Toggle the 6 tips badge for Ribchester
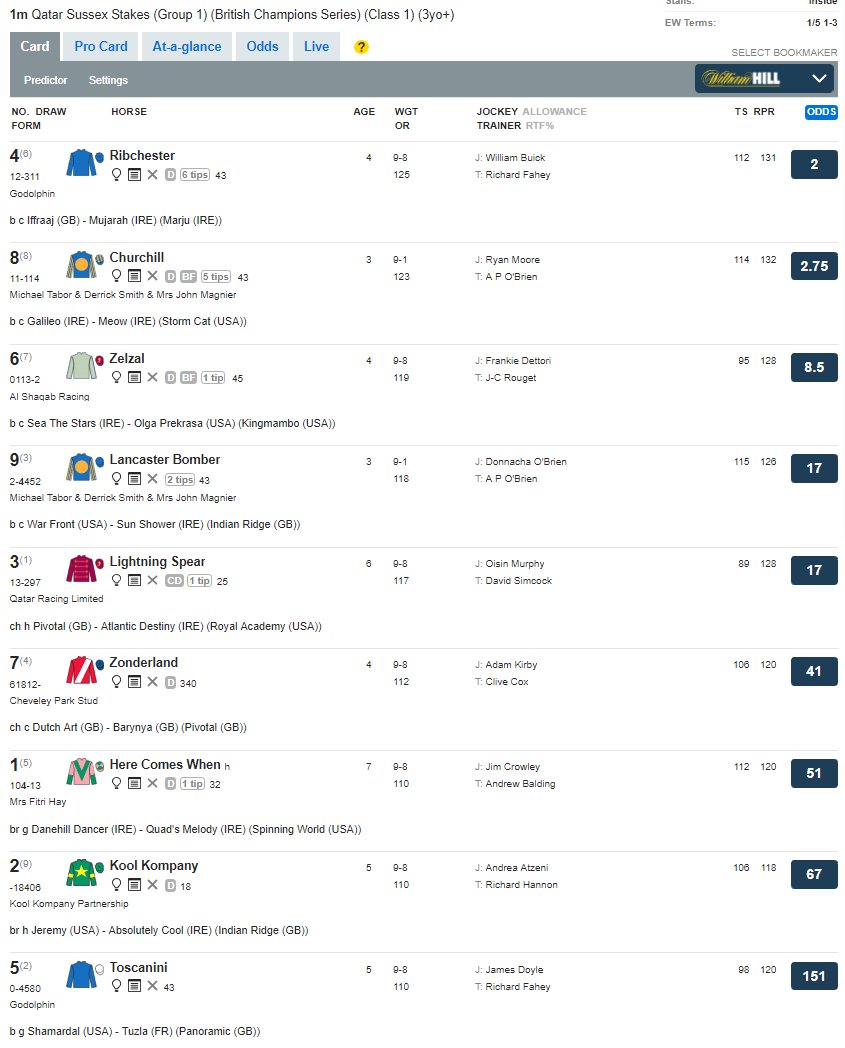Viewport: 845px width, 1048px height. pyautogui.click(x=195, y=175)
